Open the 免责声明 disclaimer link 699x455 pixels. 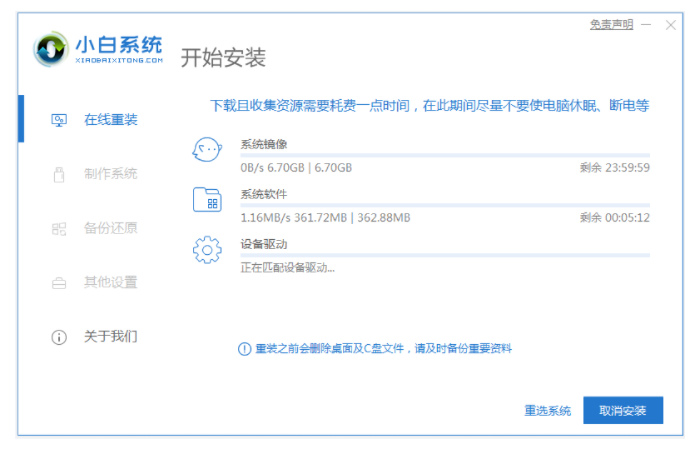[610, 24]
